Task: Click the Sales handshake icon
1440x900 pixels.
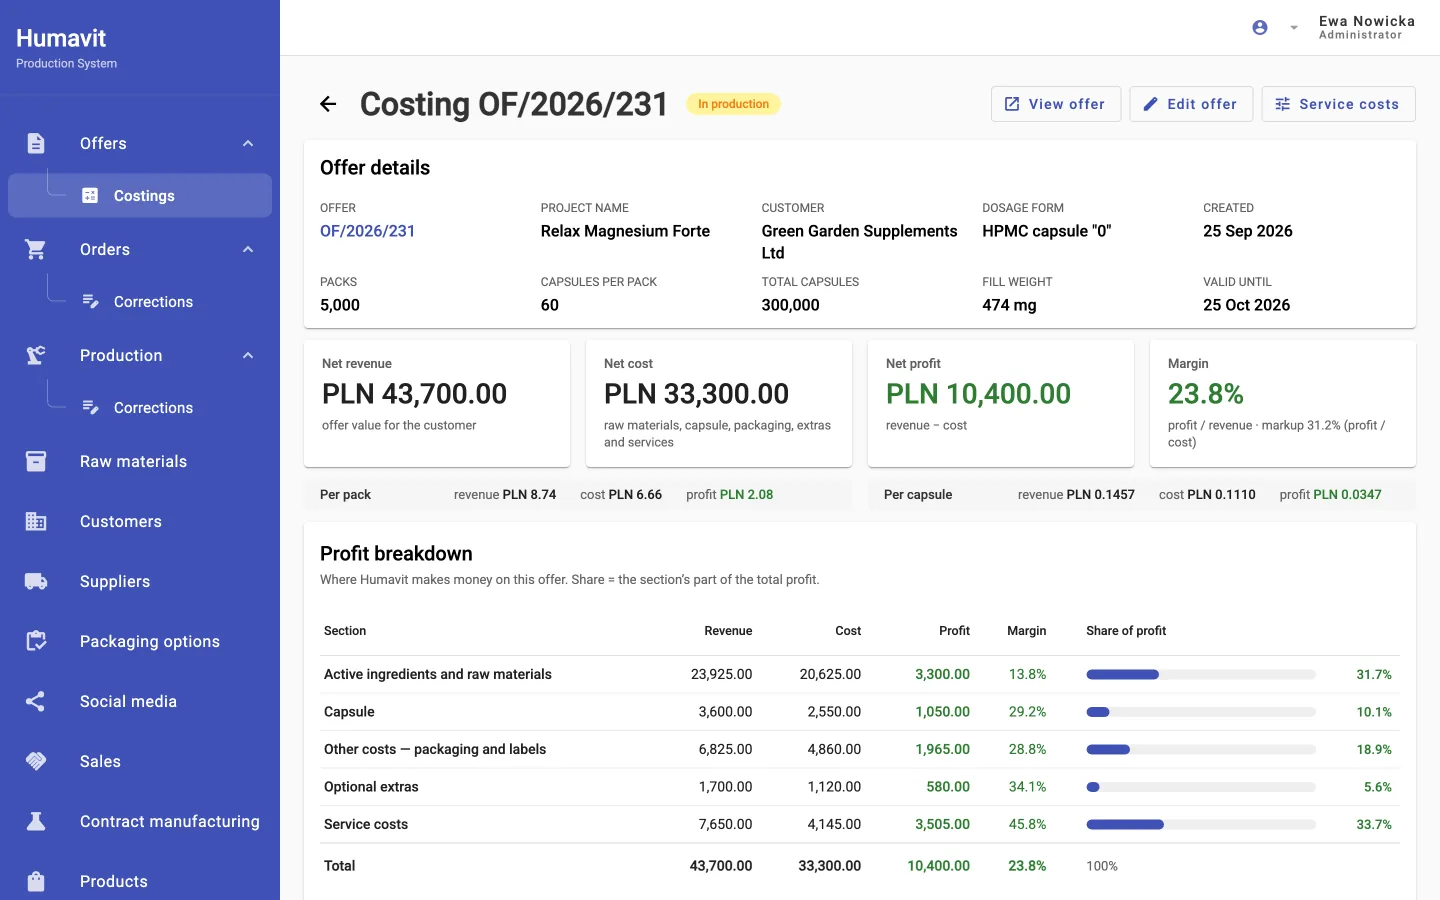Action: point(36,761)
